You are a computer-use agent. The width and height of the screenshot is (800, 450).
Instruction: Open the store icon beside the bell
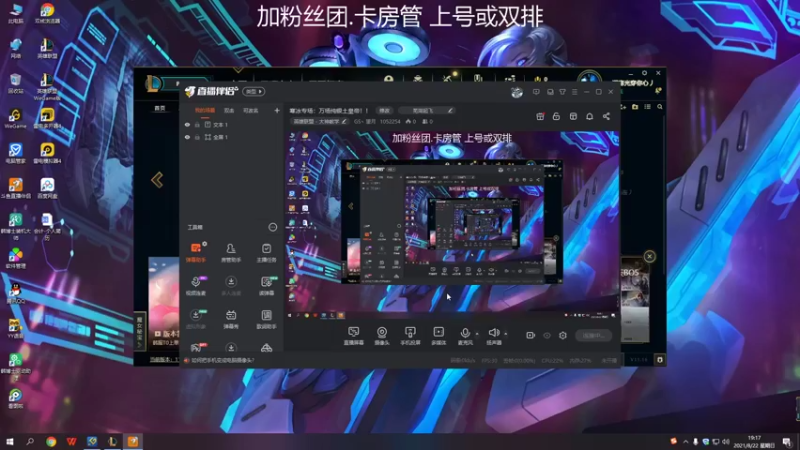pyautogui.click(x=573, y=116)
